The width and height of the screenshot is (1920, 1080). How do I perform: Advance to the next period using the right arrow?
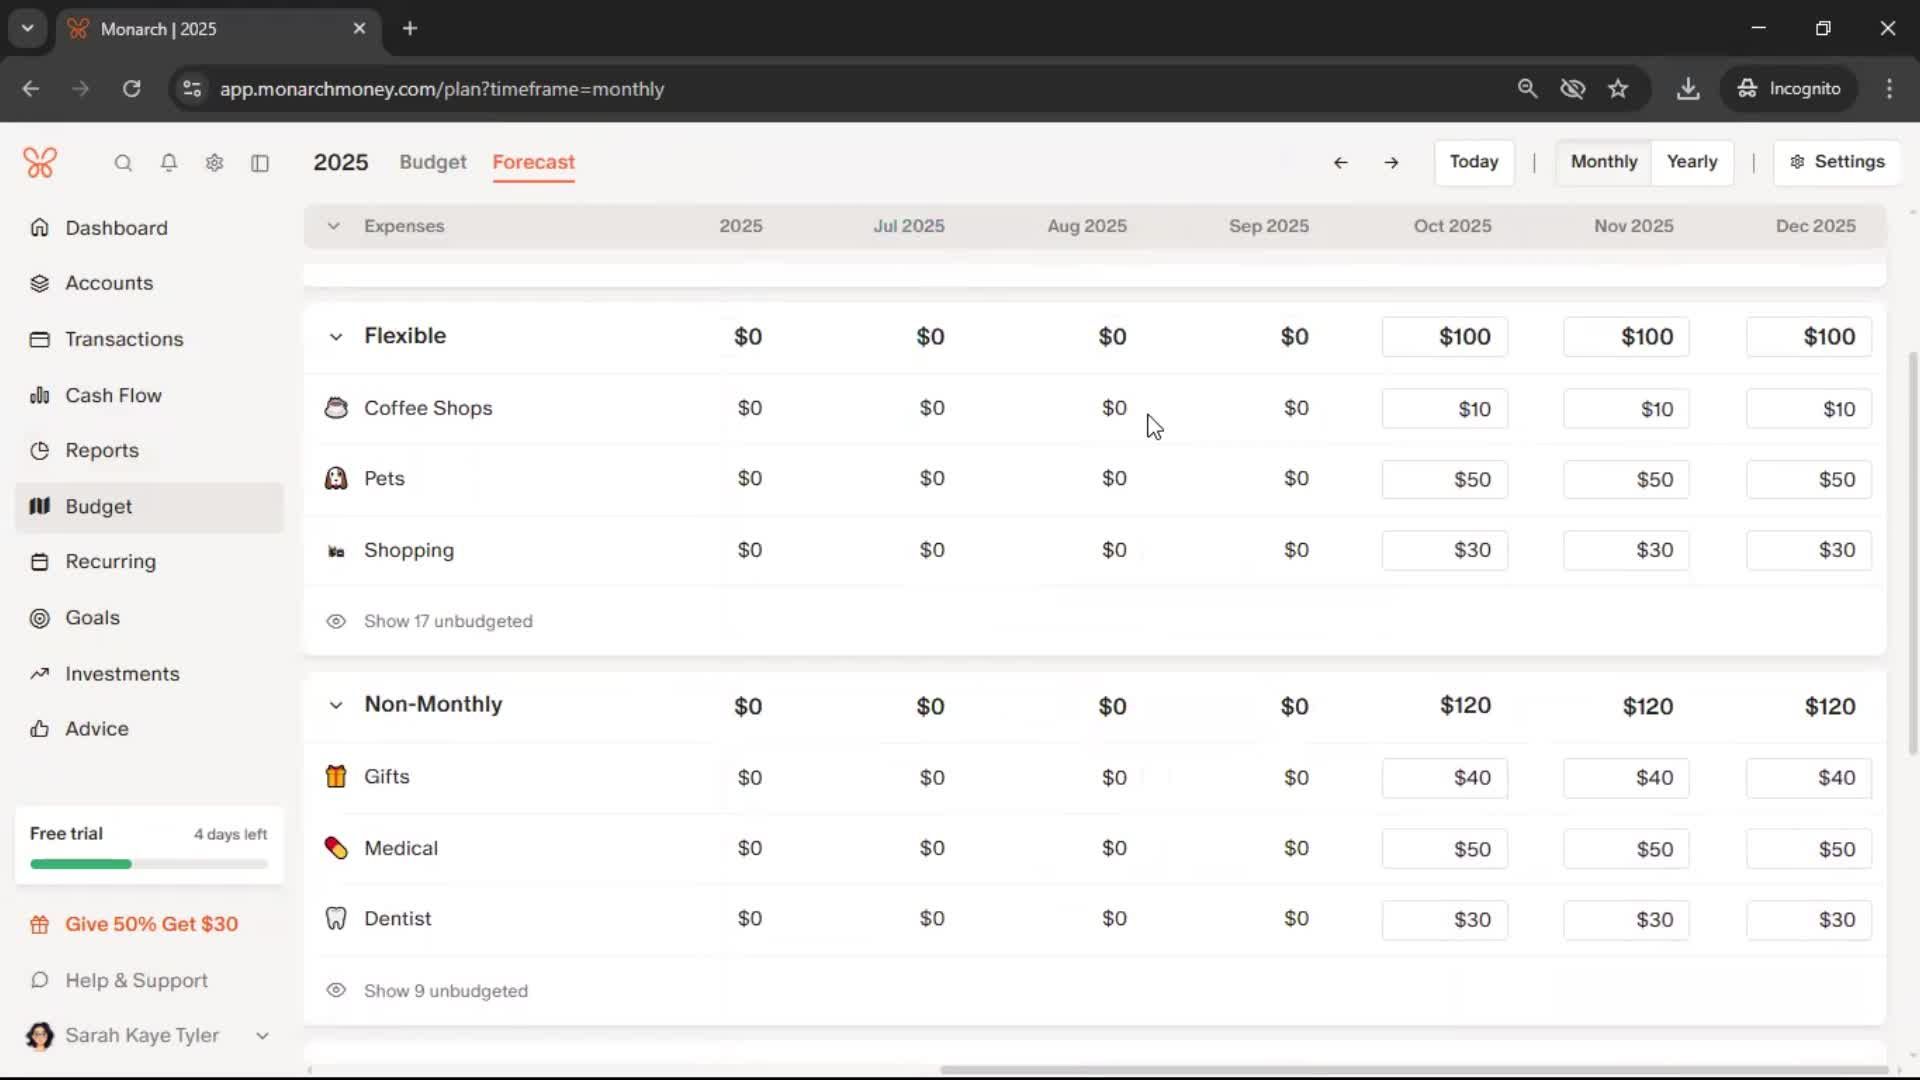1391,162
